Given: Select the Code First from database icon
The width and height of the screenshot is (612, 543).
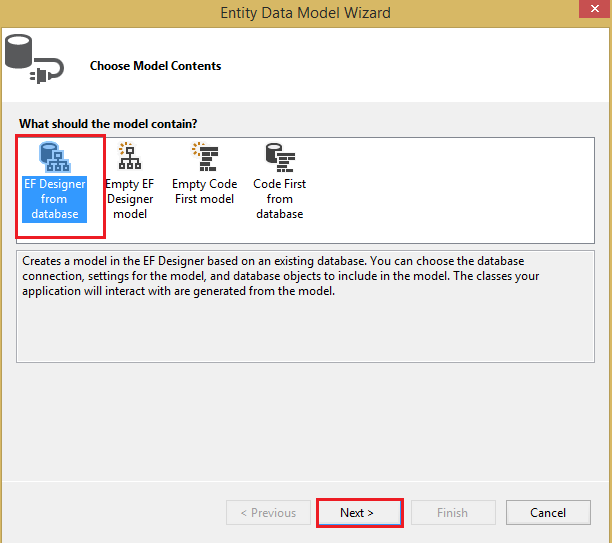Looking at the screenshot, I should [279, 156].
